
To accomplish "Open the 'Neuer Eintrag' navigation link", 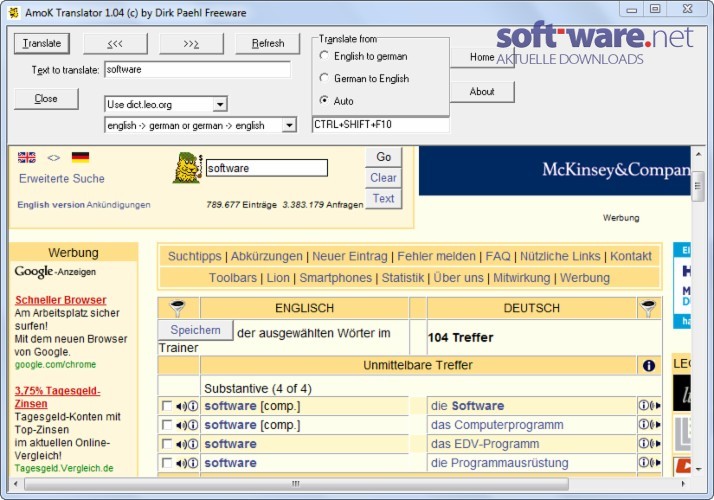I will pyautogui.click(x=350, y=256).
